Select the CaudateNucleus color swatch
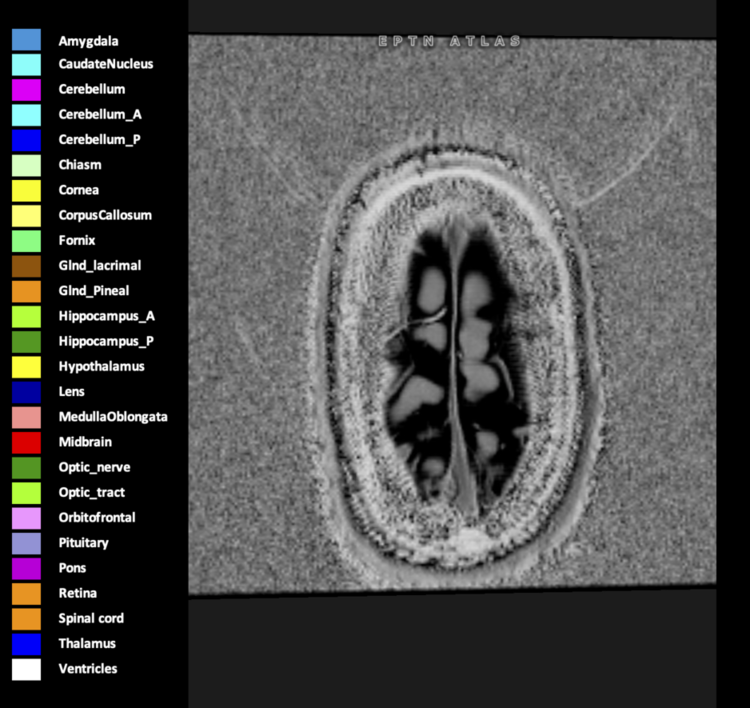The height and width of the screenshot is (708, 750). (26, 65)
